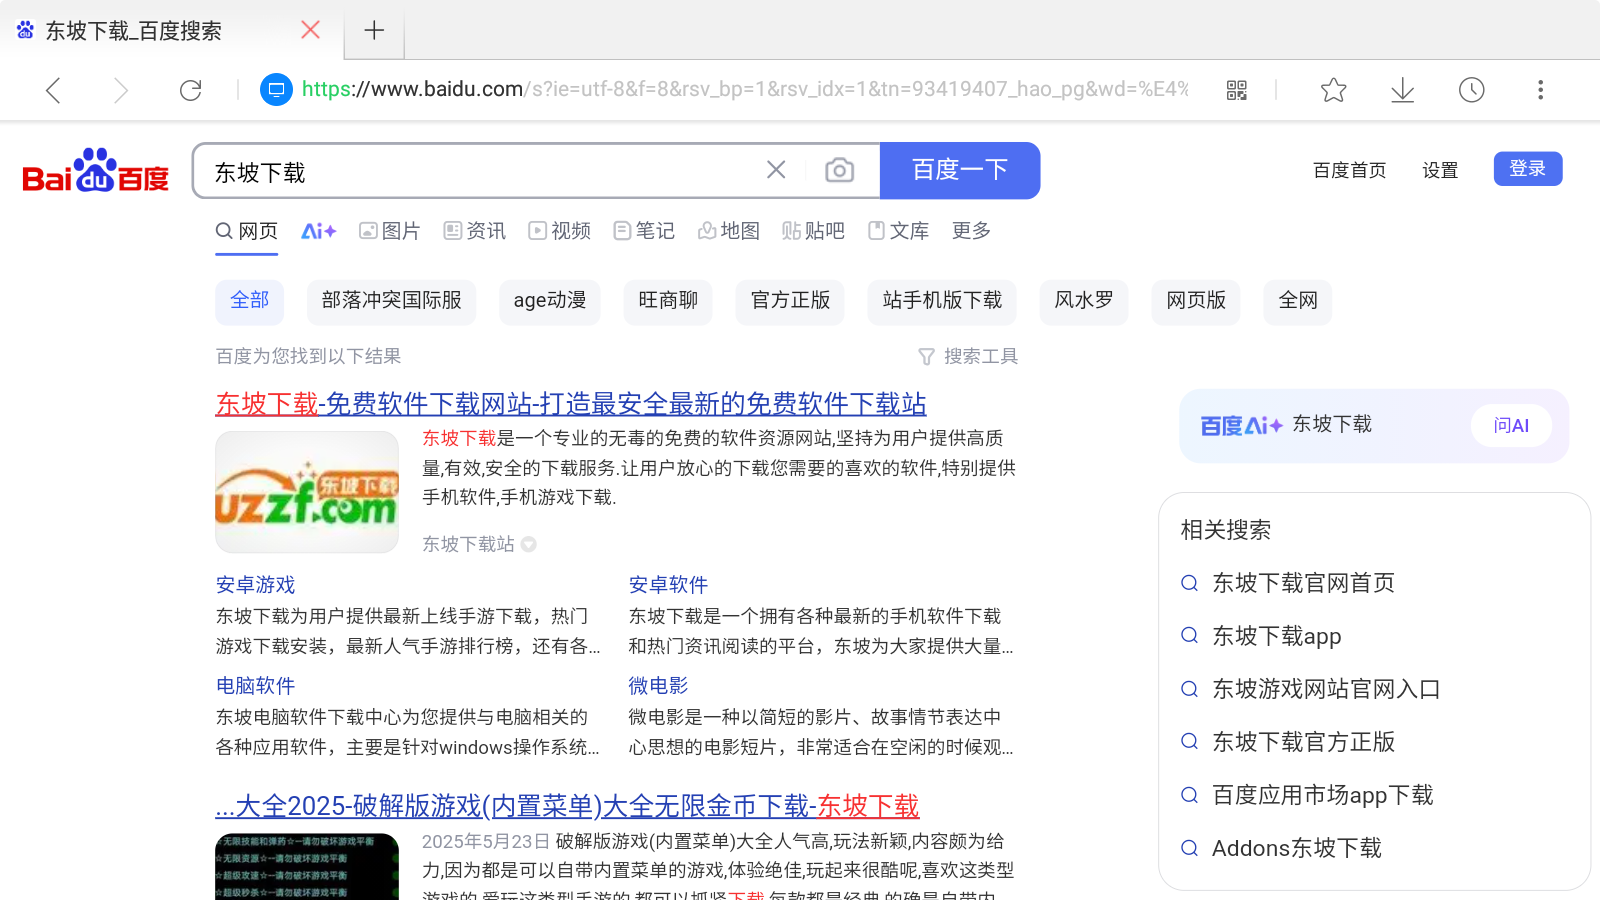Search related 东坡下载app

pyautogui.click(x=1276, y=636)
